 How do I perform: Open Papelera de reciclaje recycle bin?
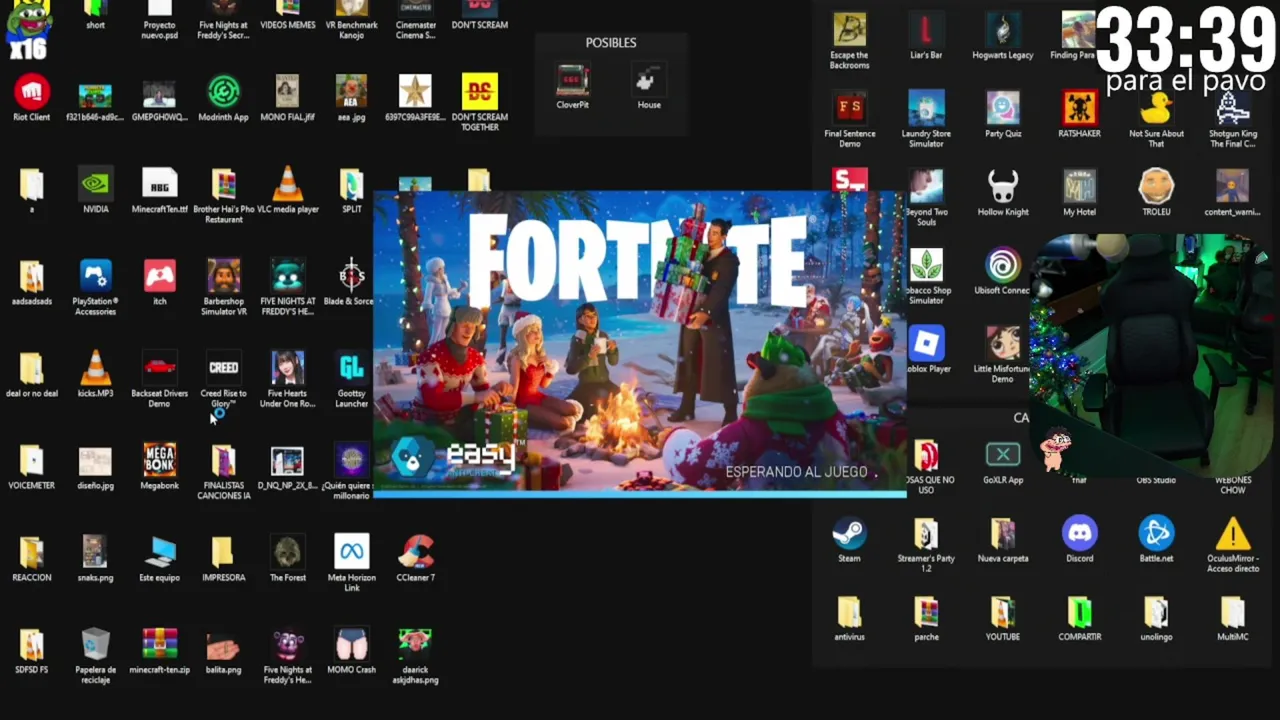tap(95, 645)
